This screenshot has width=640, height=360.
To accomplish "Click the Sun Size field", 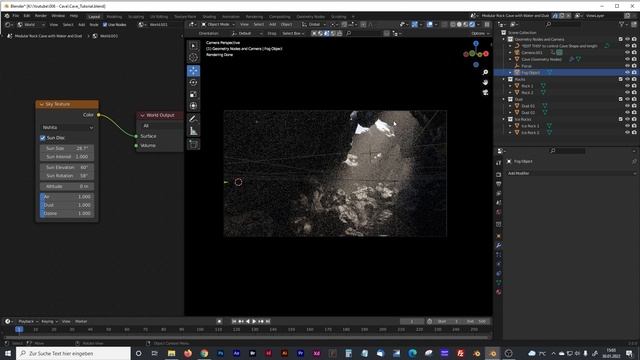I will 67,148.
